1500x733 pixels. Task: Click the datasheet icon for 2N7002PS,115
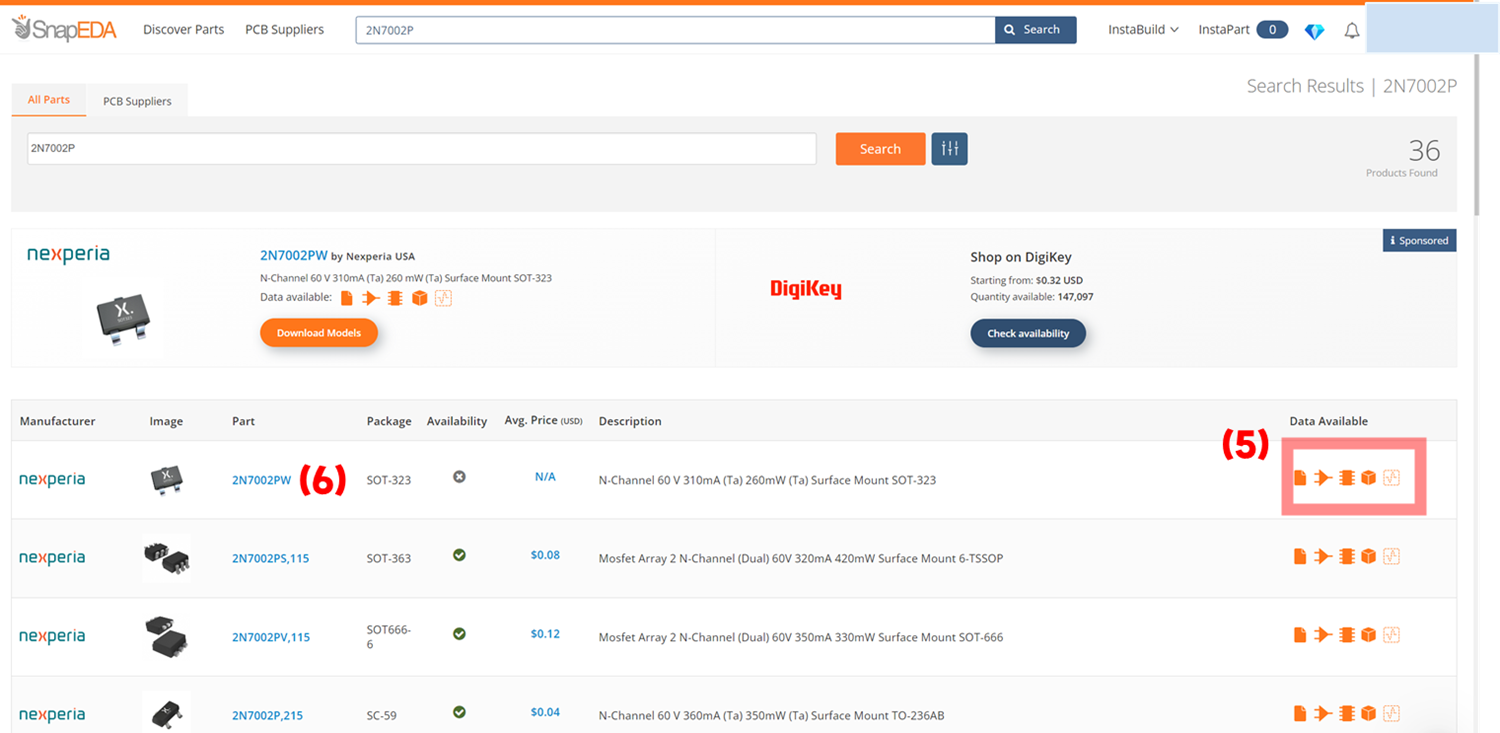click(1300, 556)
